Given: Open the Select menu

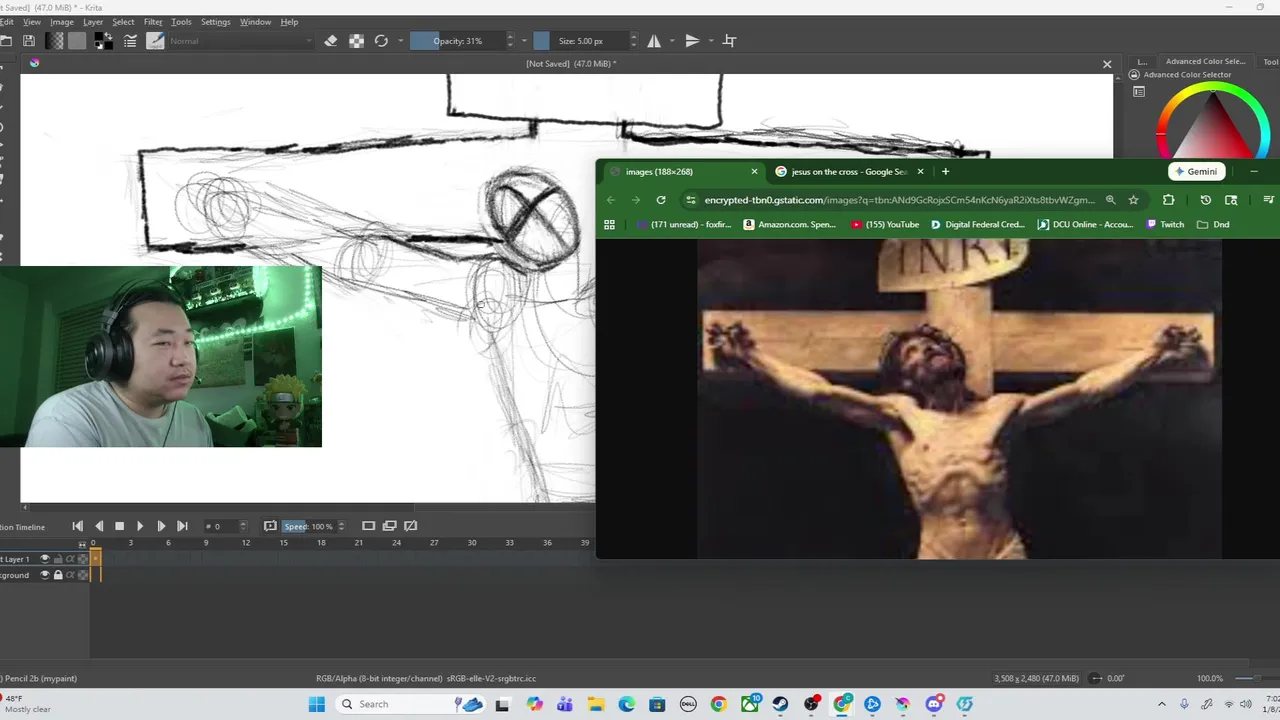Looking at the screenshot, I should coord(123,22).
